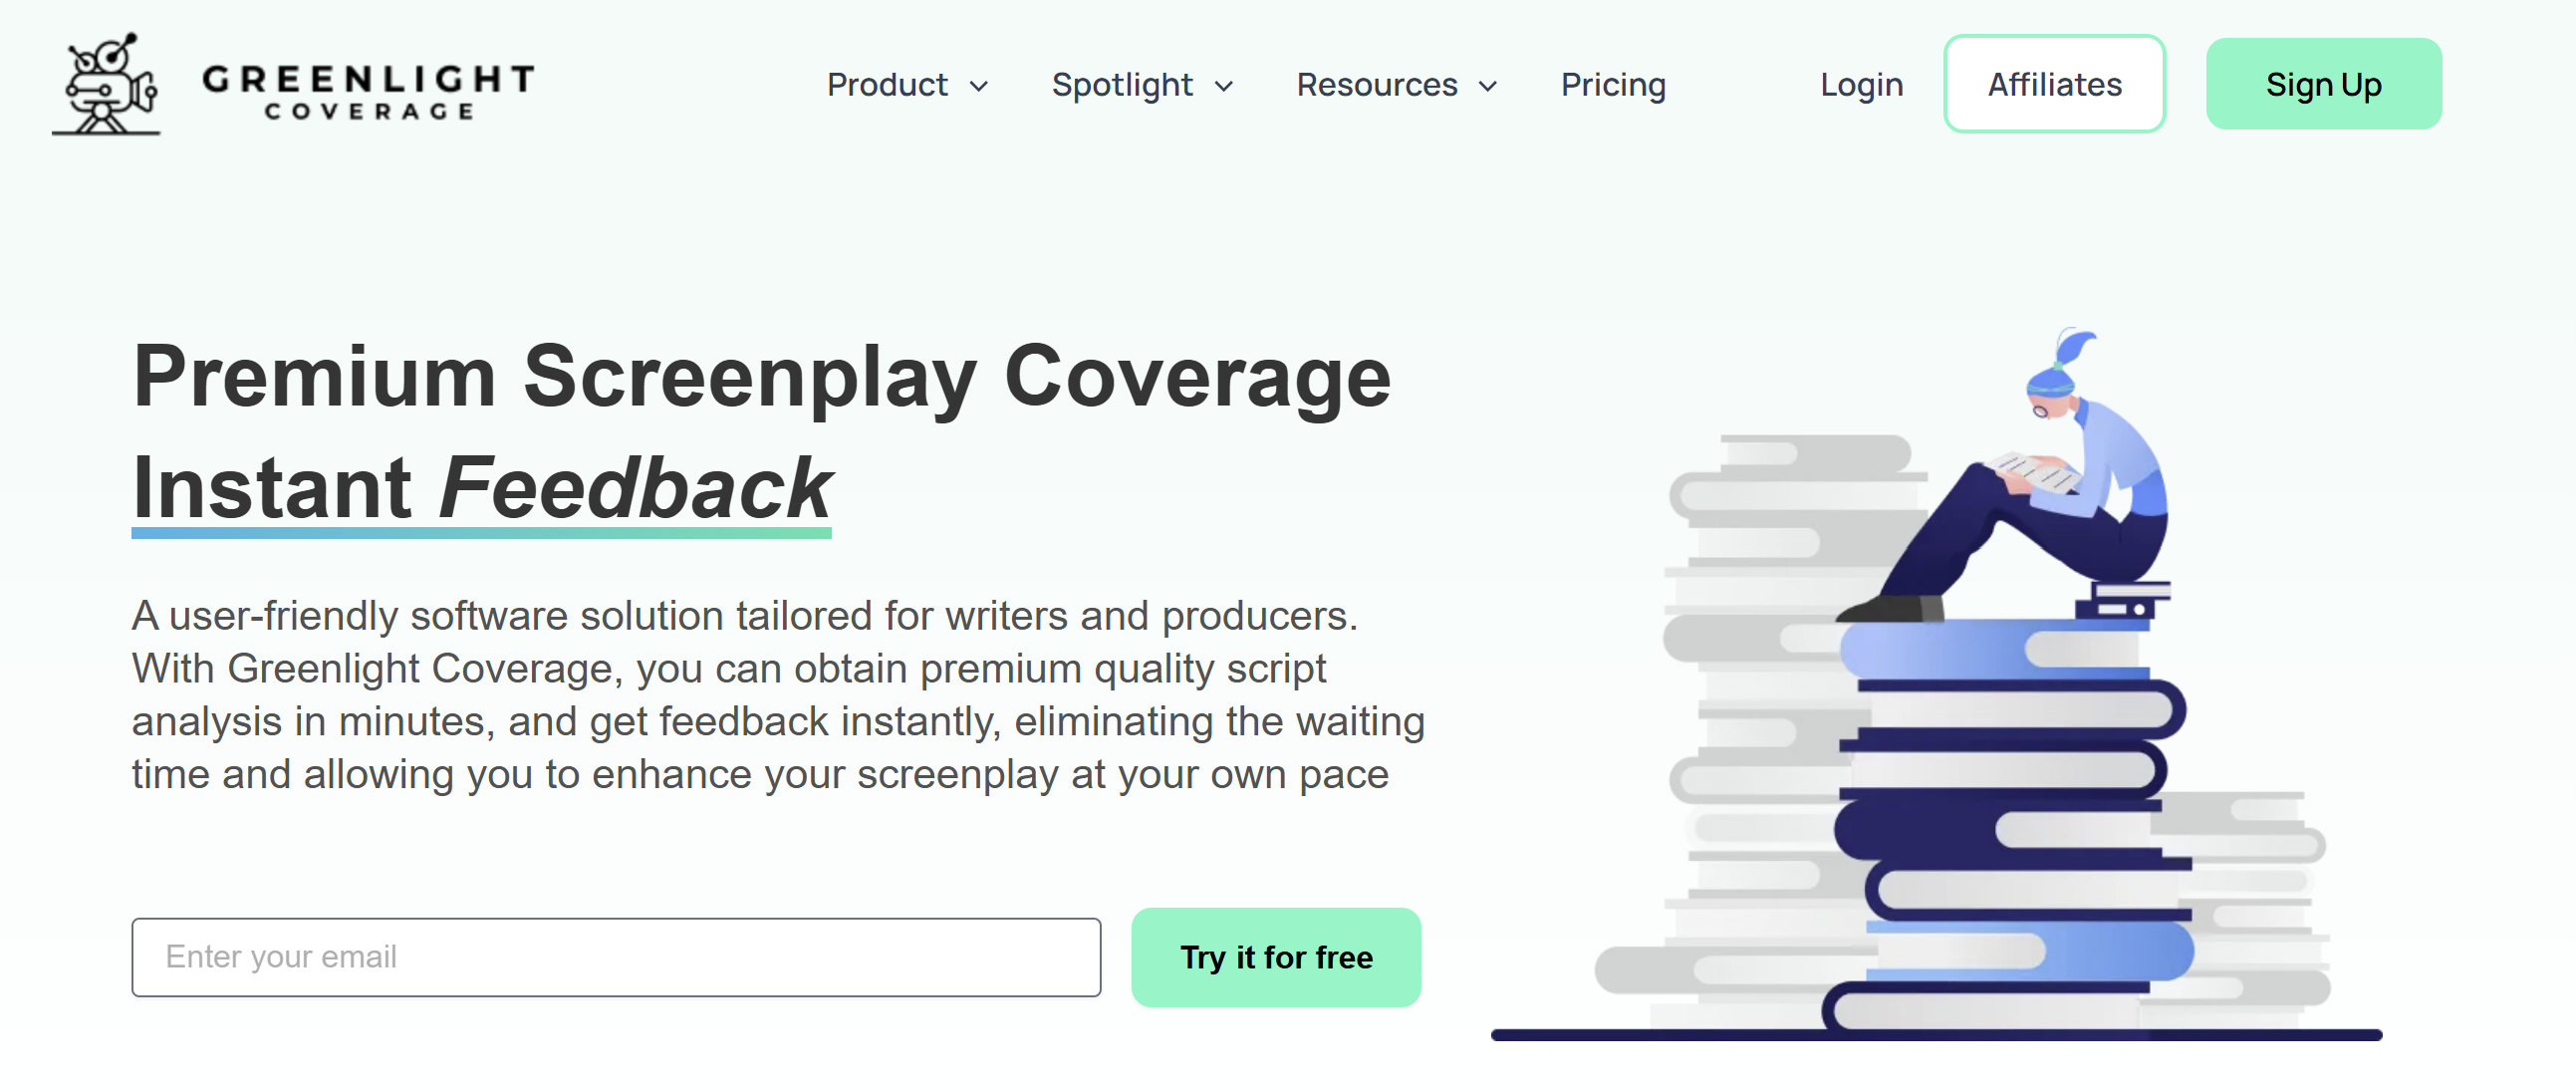Expand the chevron beside Resources

click(x=1488, y=87)
